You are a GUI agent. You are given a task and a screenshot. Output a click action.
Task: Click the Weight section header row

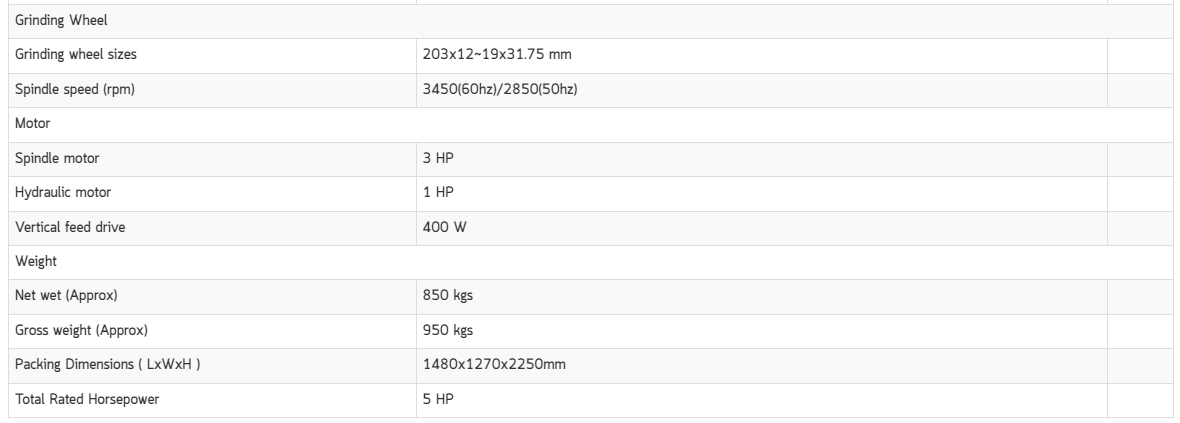pyautogui.click(x=591, y=262)
